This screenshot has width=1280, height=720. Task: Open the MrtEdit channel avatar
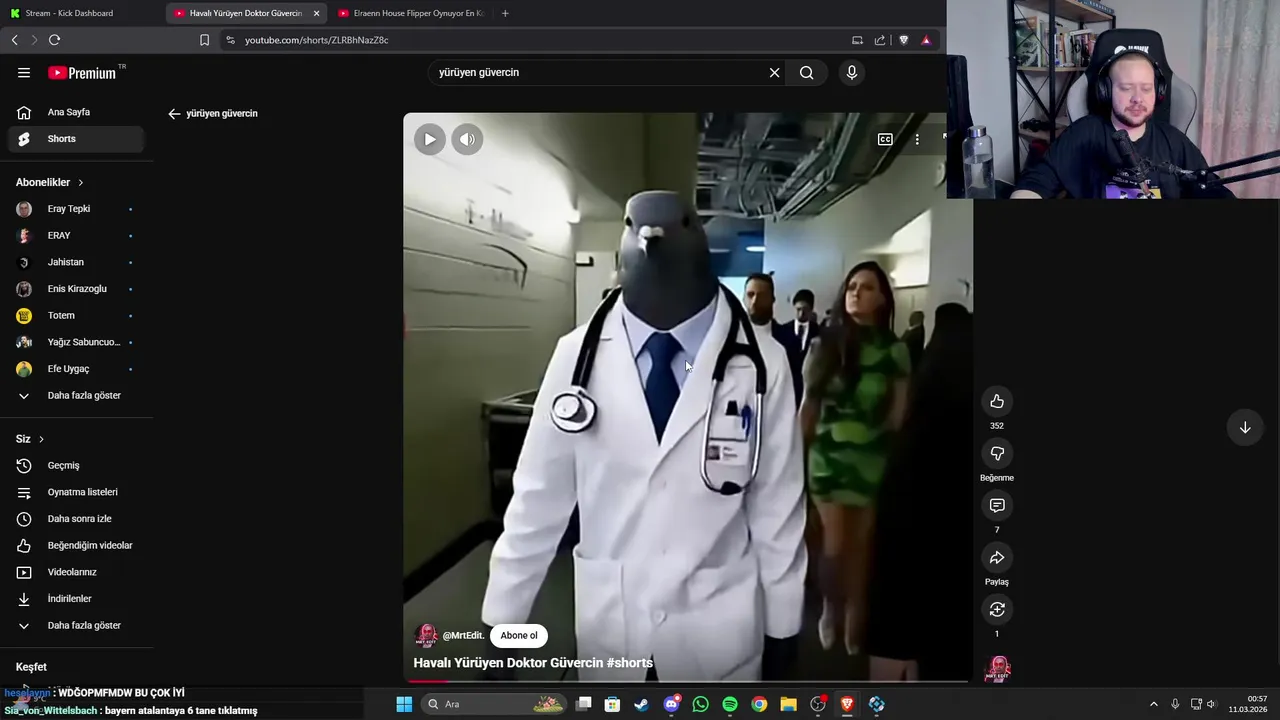coord(426,636)
